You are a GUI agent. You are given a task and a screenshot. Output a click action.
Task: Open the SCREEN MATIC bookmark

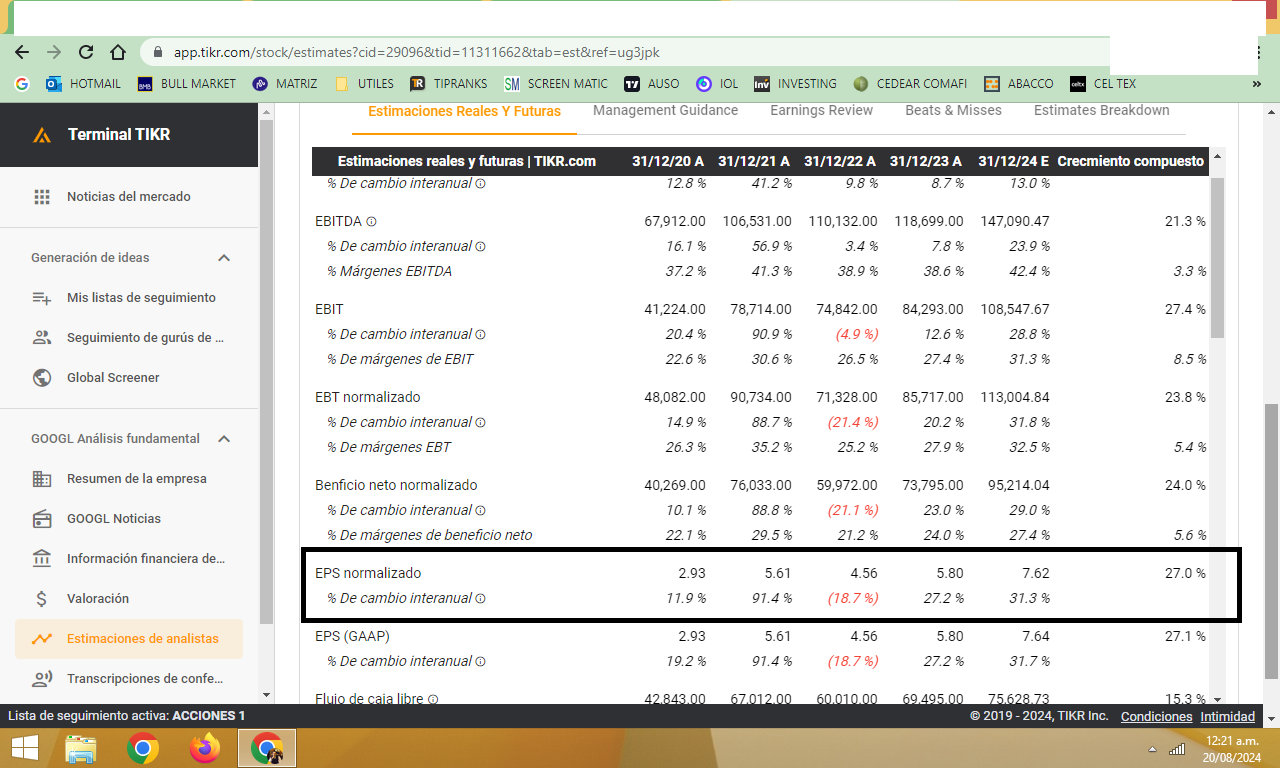(556, 84)
